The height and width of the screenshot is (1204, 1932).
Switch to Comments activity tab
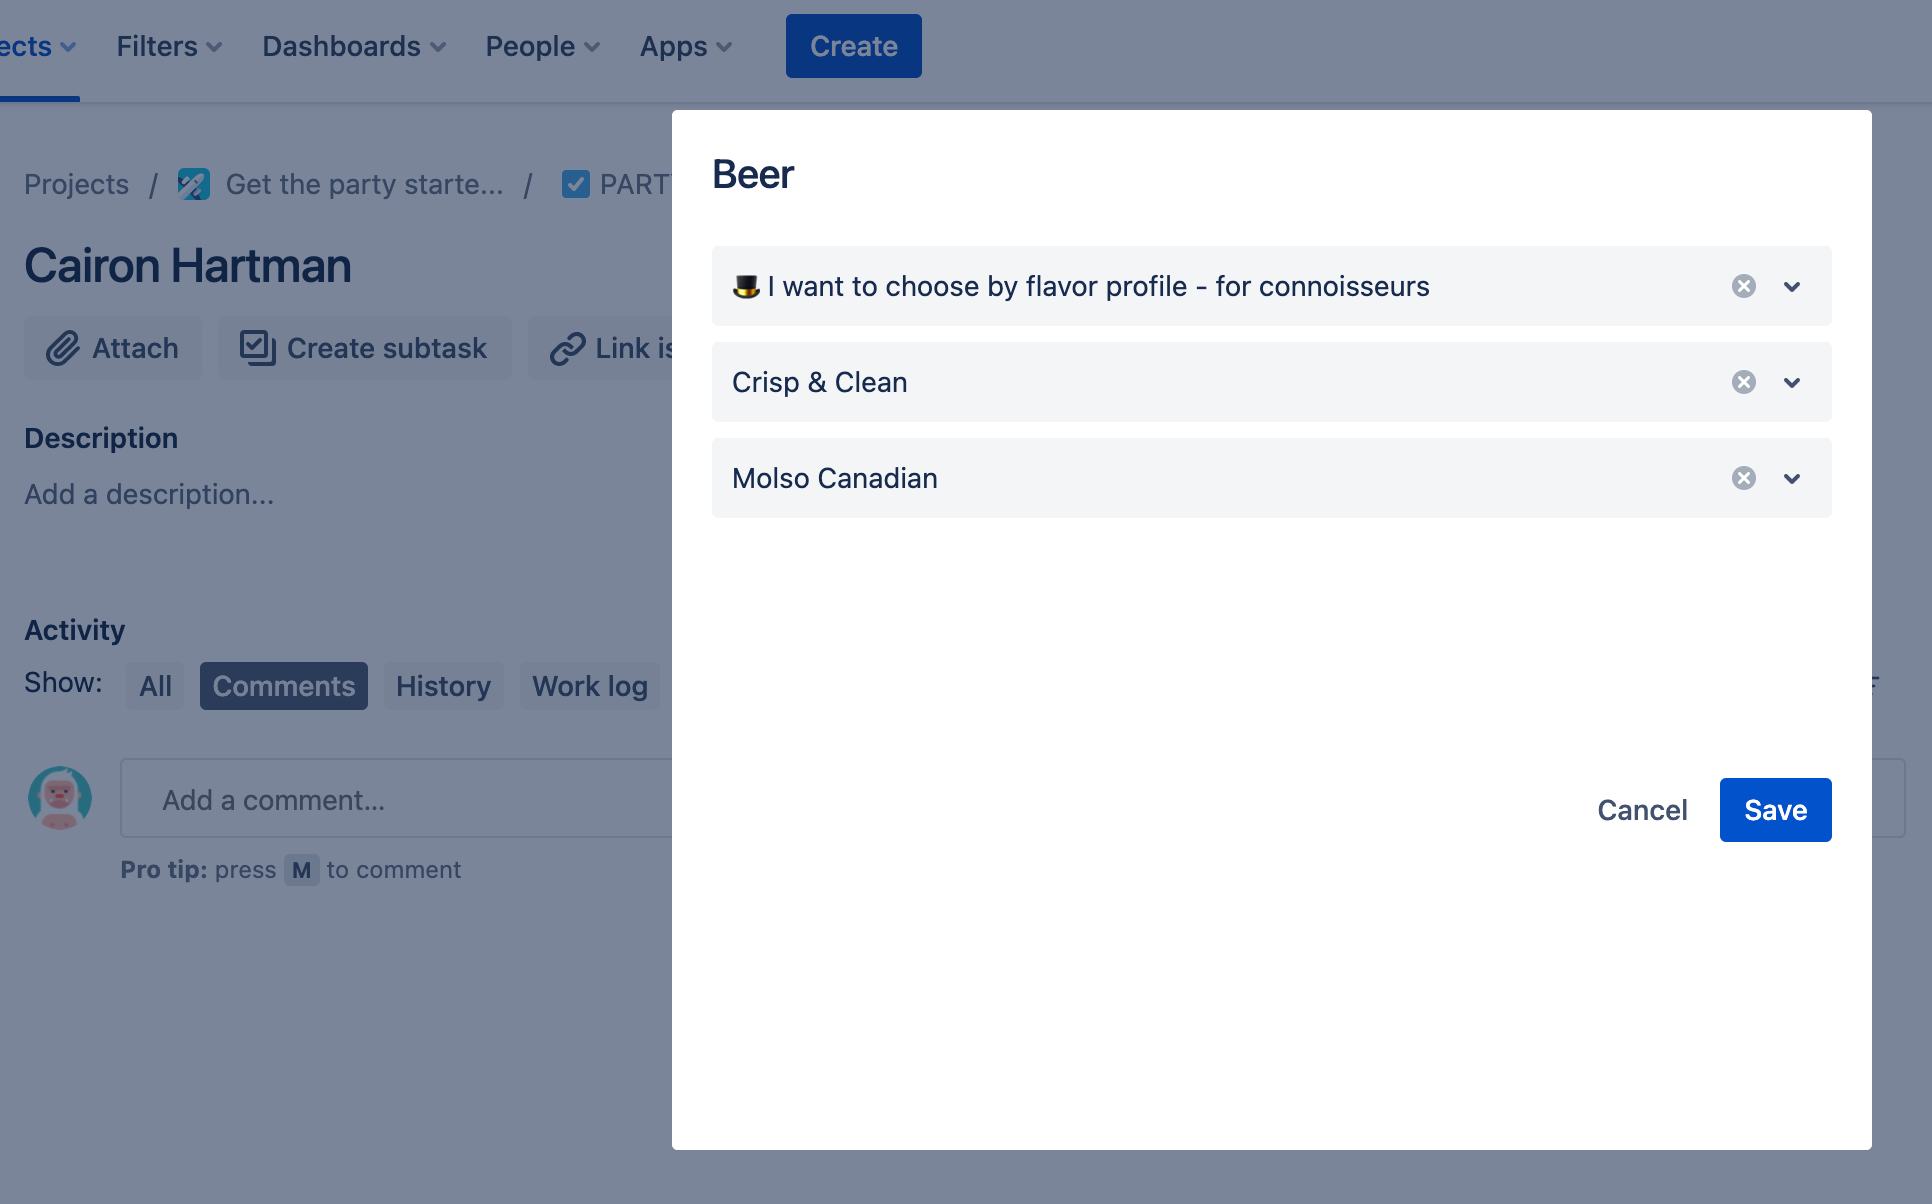(284, 686)
